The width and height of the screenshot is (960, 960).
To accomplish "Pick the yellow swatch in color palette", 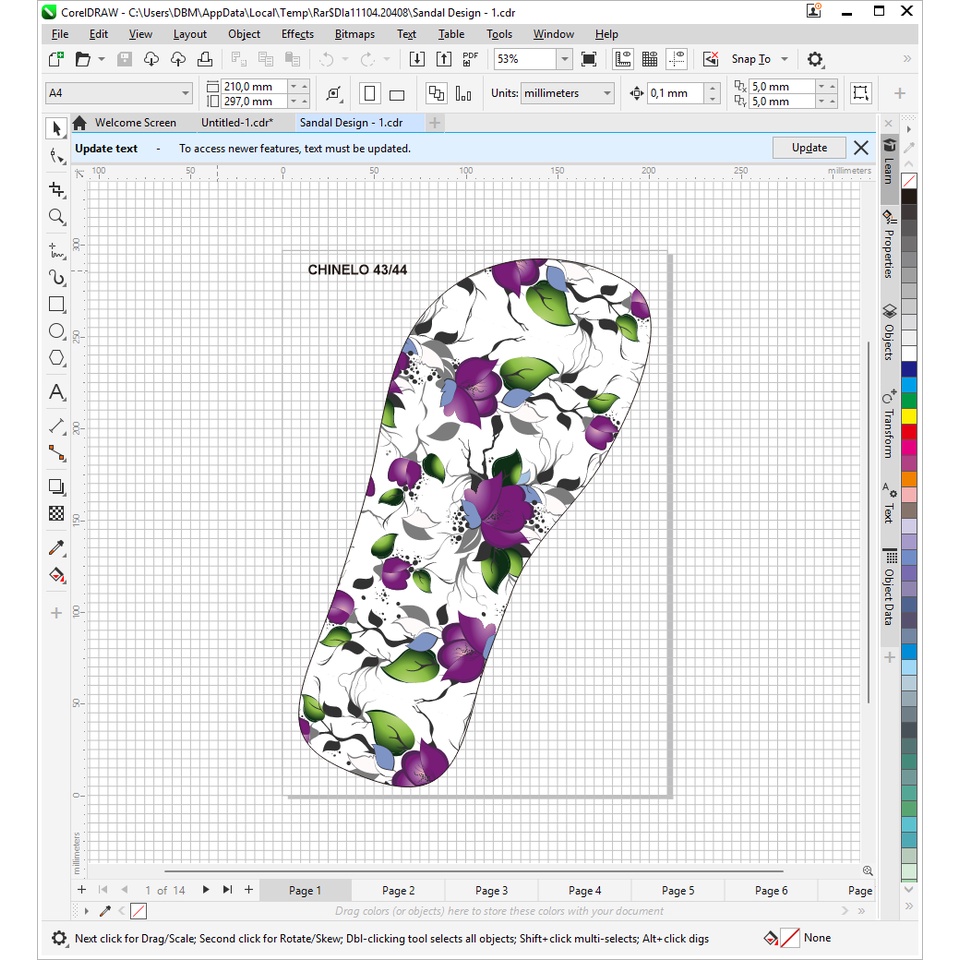I will coord(909,415).
